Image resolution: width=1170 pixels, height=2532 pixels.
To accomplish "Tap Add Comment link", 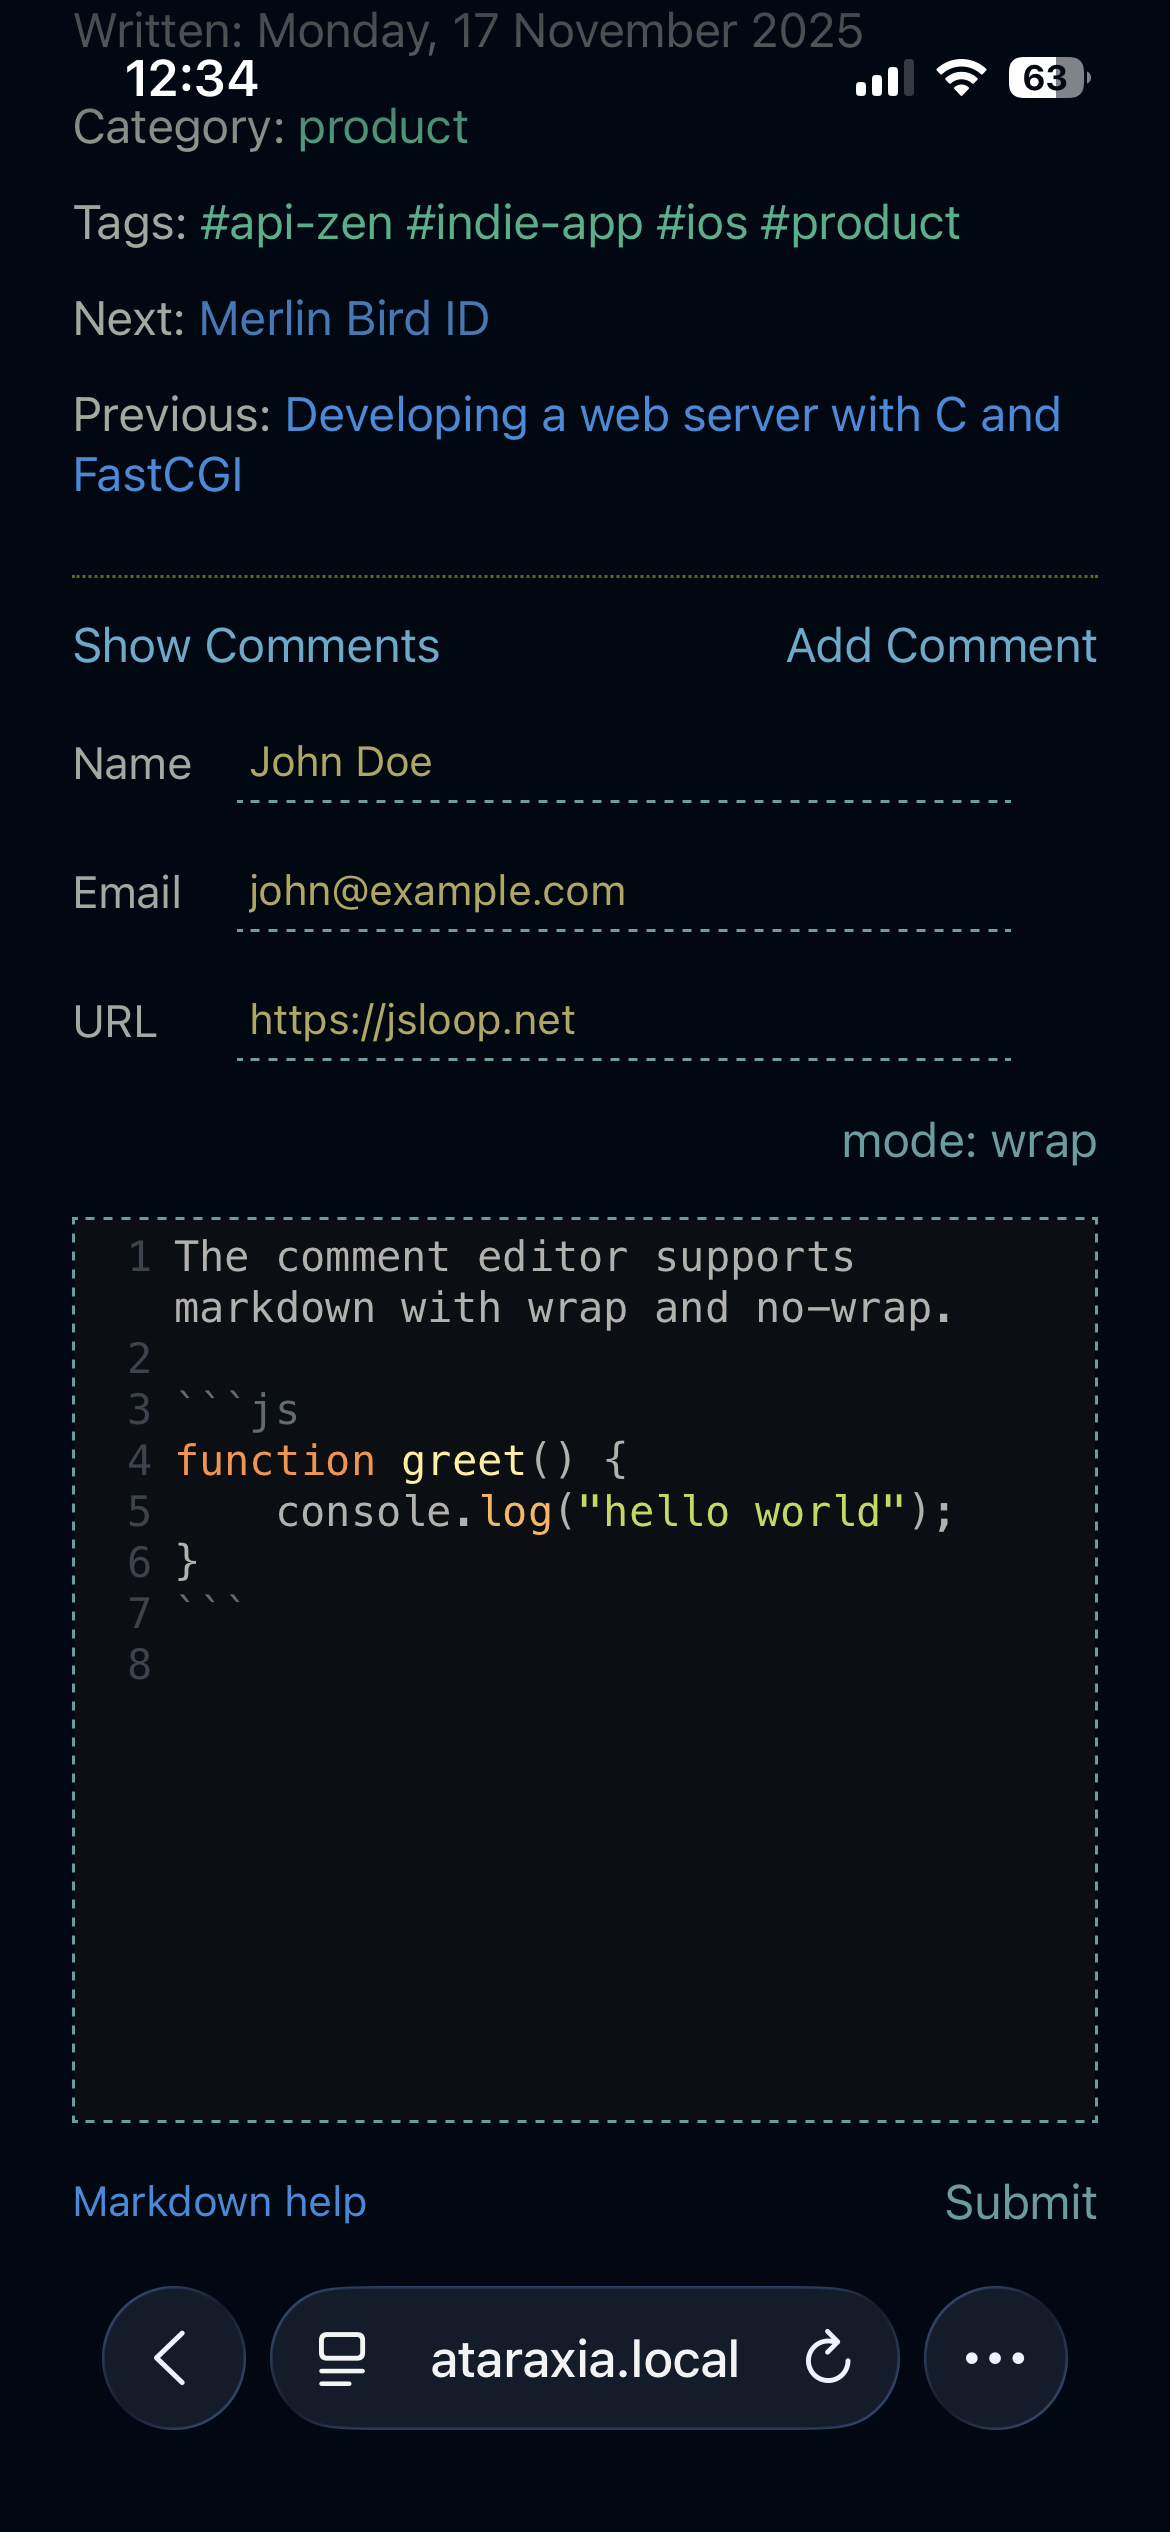I will coord(941,646).
